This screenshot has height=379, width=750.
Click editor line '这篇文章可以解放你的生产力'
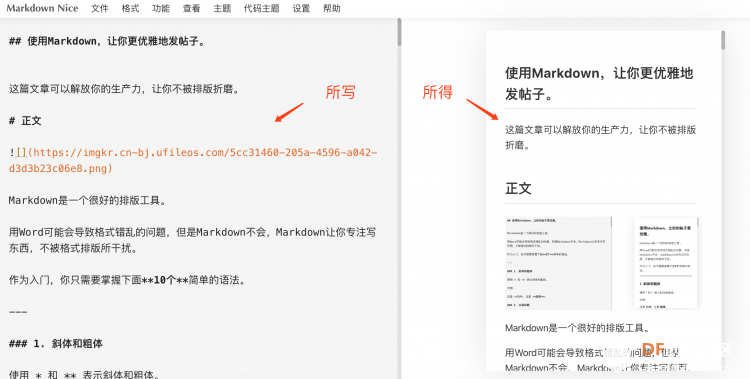(x=124, y=89)
